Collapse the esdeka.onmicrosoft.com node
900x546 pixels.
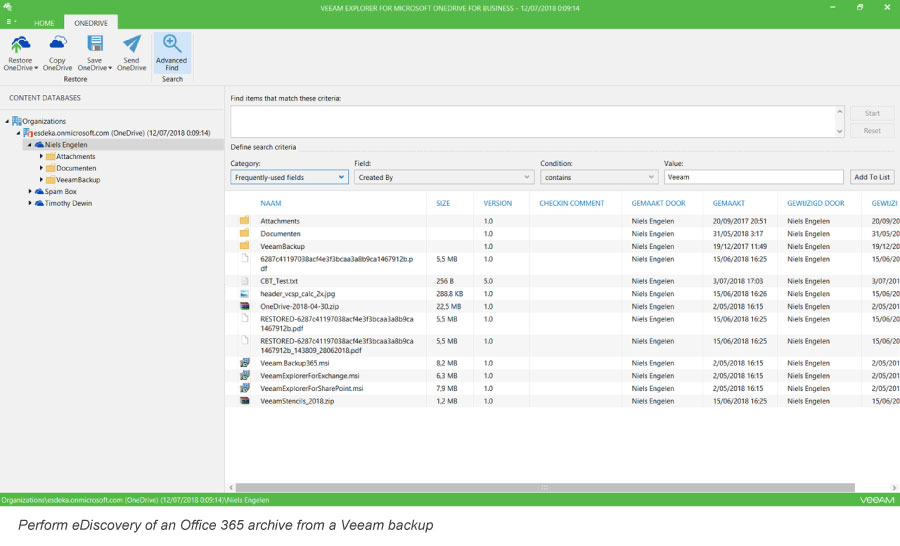18,133
